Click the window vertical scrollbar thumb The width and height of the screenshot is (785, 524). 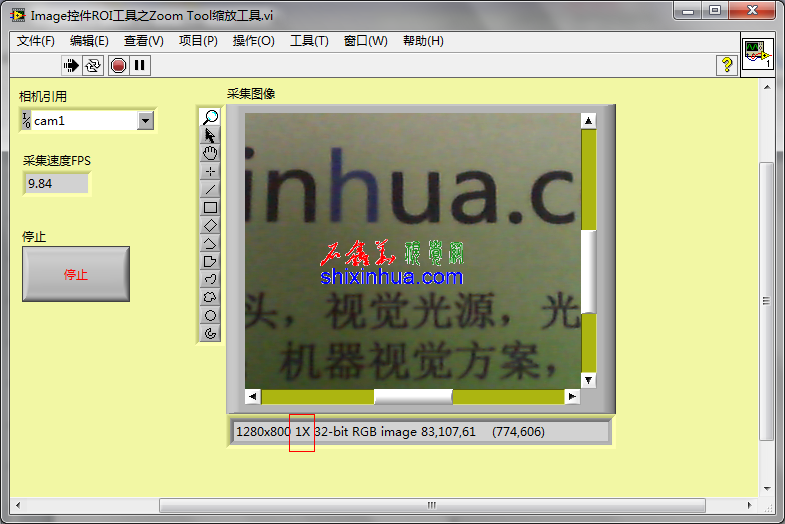tap(767, 301)
